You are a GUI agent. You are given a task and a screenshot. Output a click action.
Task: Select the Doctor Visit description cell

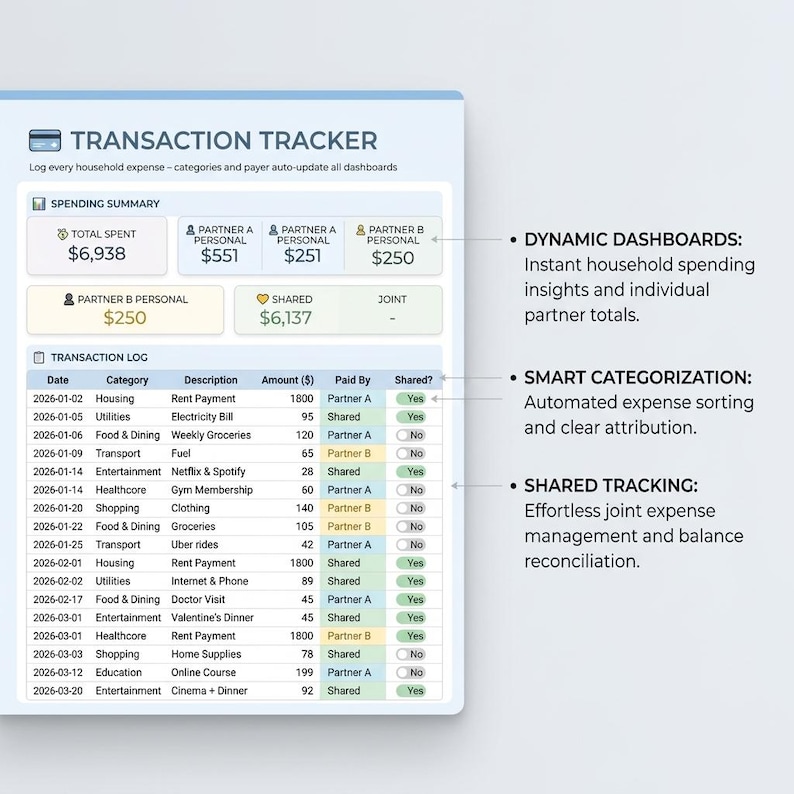(198, 600)
